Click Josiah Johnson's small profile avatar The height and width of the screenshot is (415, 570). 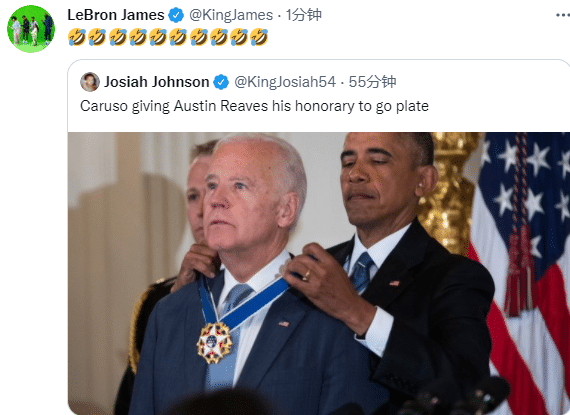[90, 82]
